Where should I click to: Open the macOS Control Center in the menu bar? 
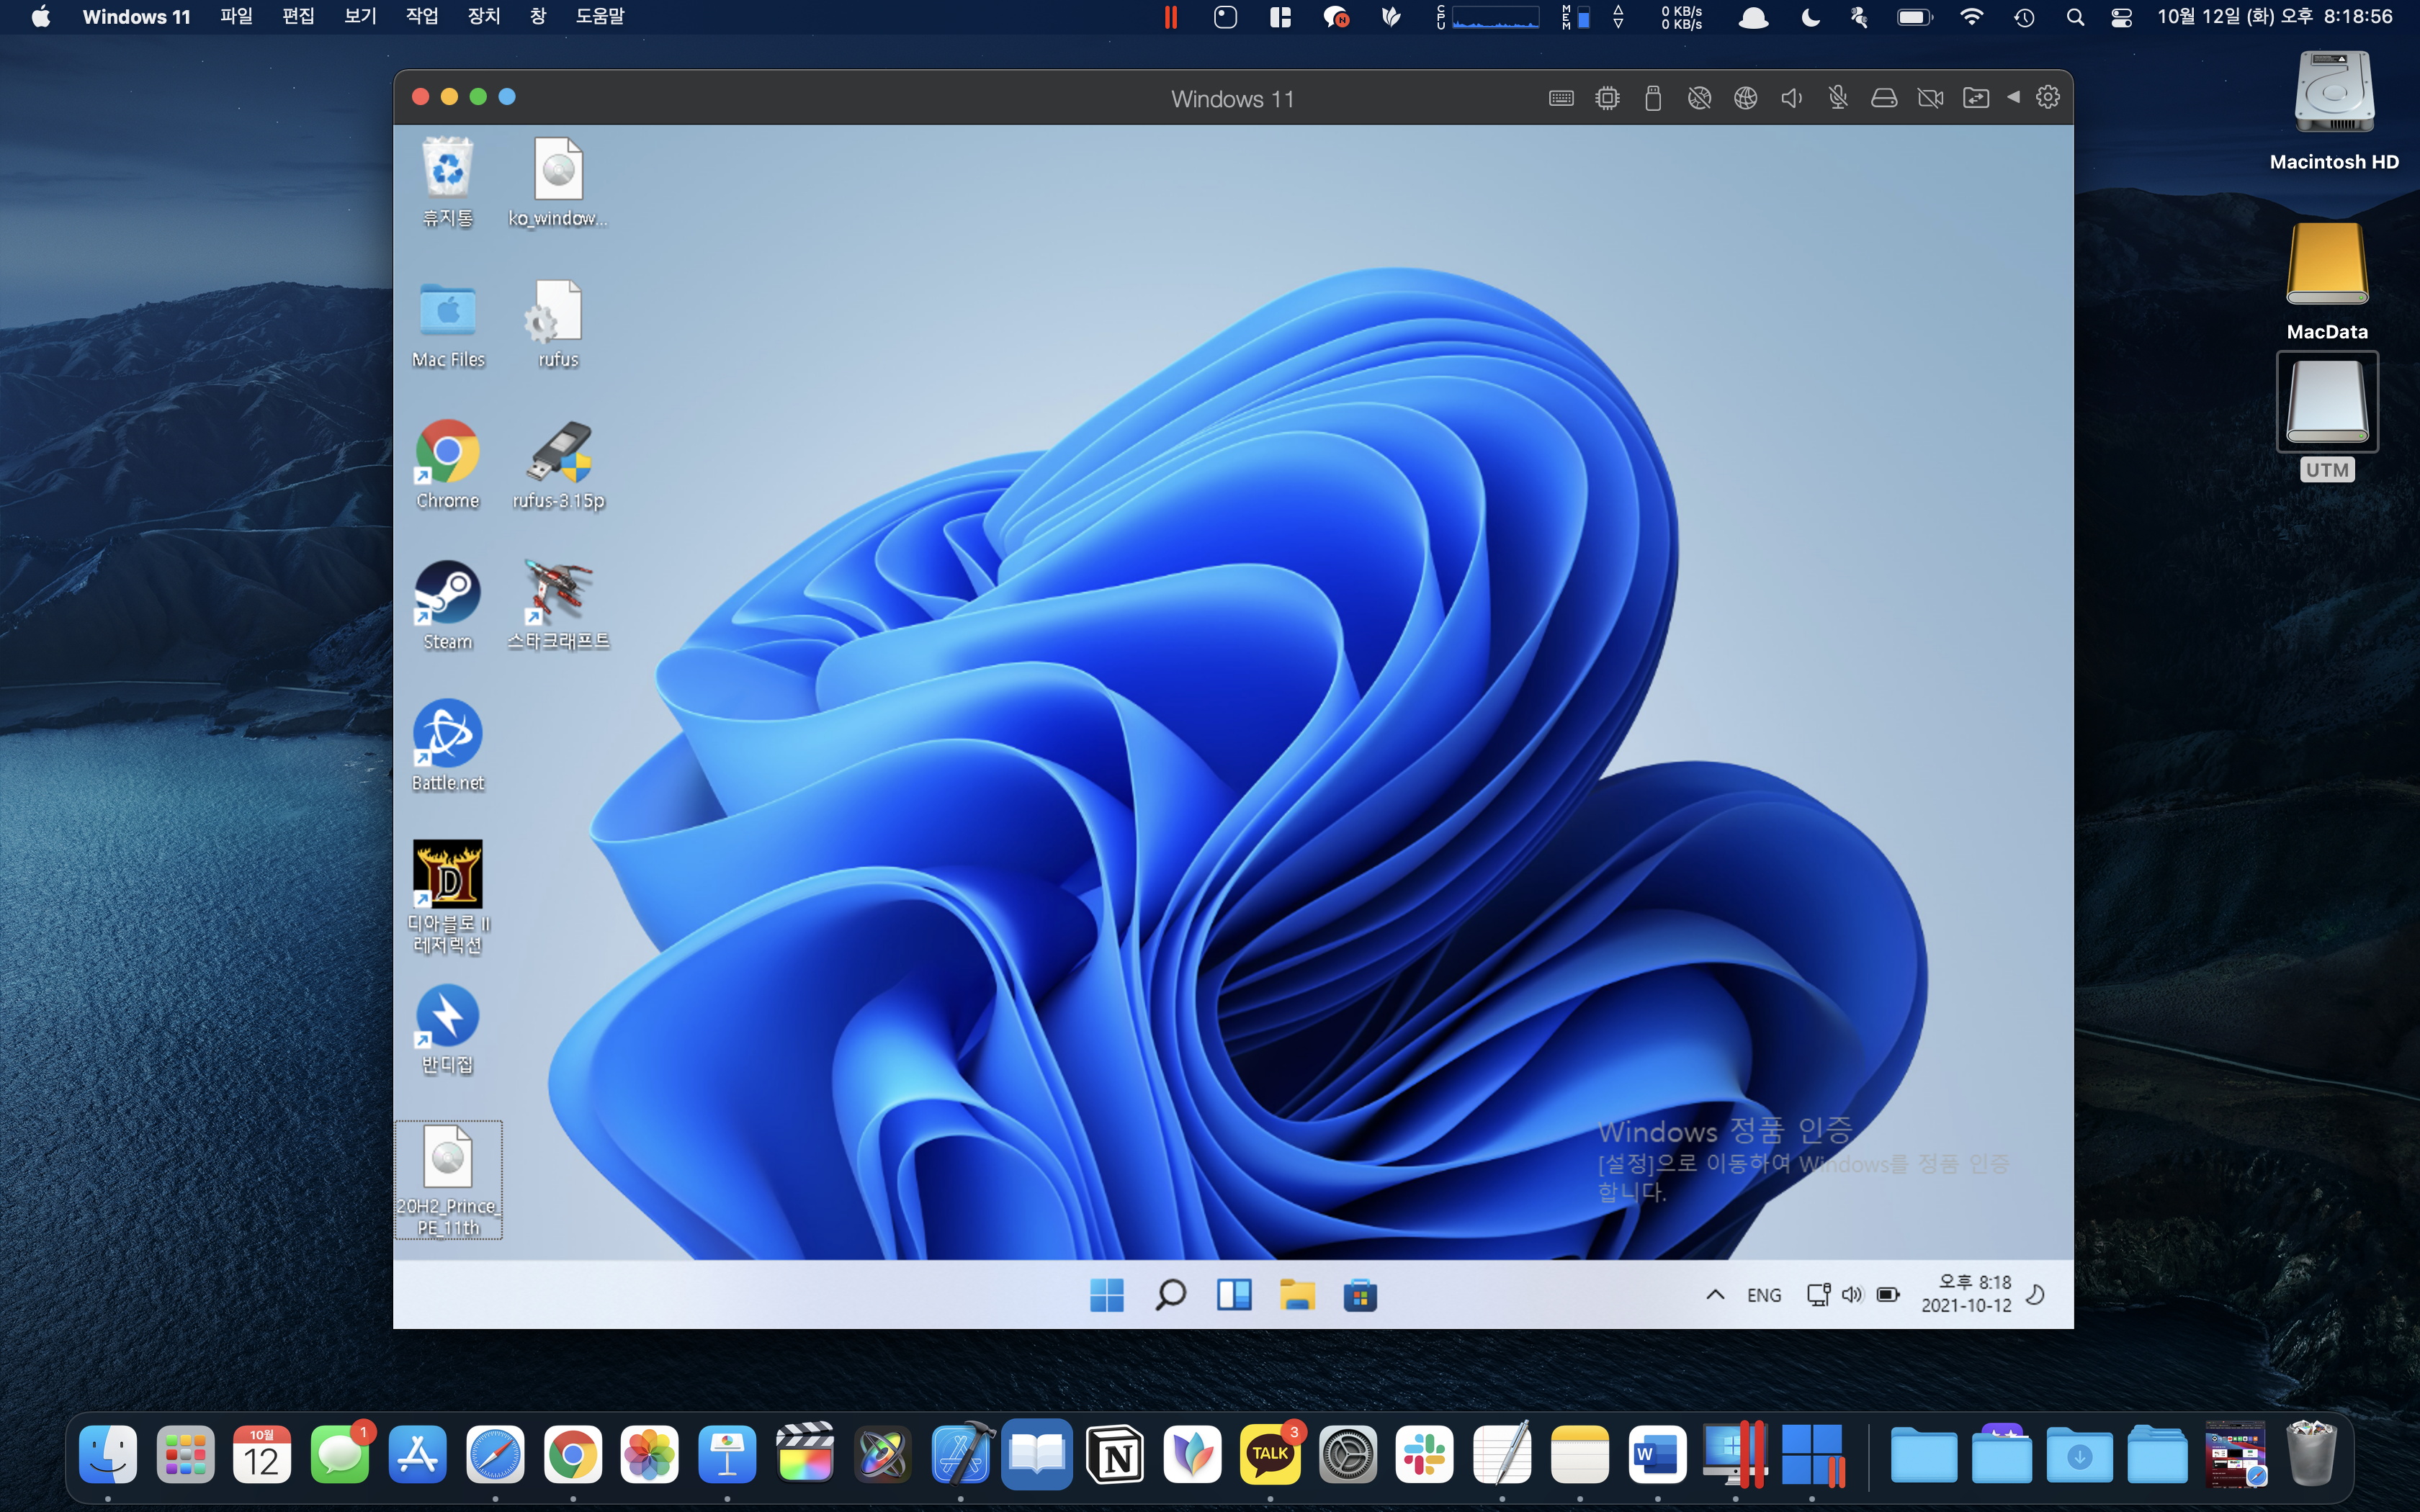click(2121, 17)
